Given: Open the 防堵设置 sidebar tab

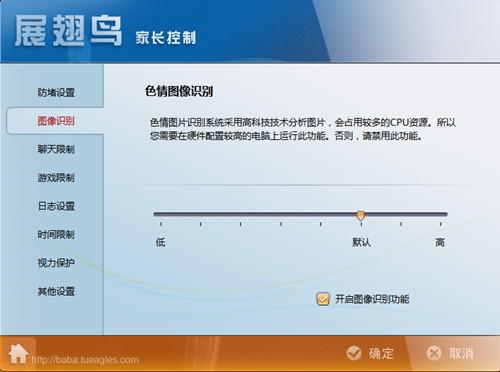Looking at the screenshot, I should [56, 92].
